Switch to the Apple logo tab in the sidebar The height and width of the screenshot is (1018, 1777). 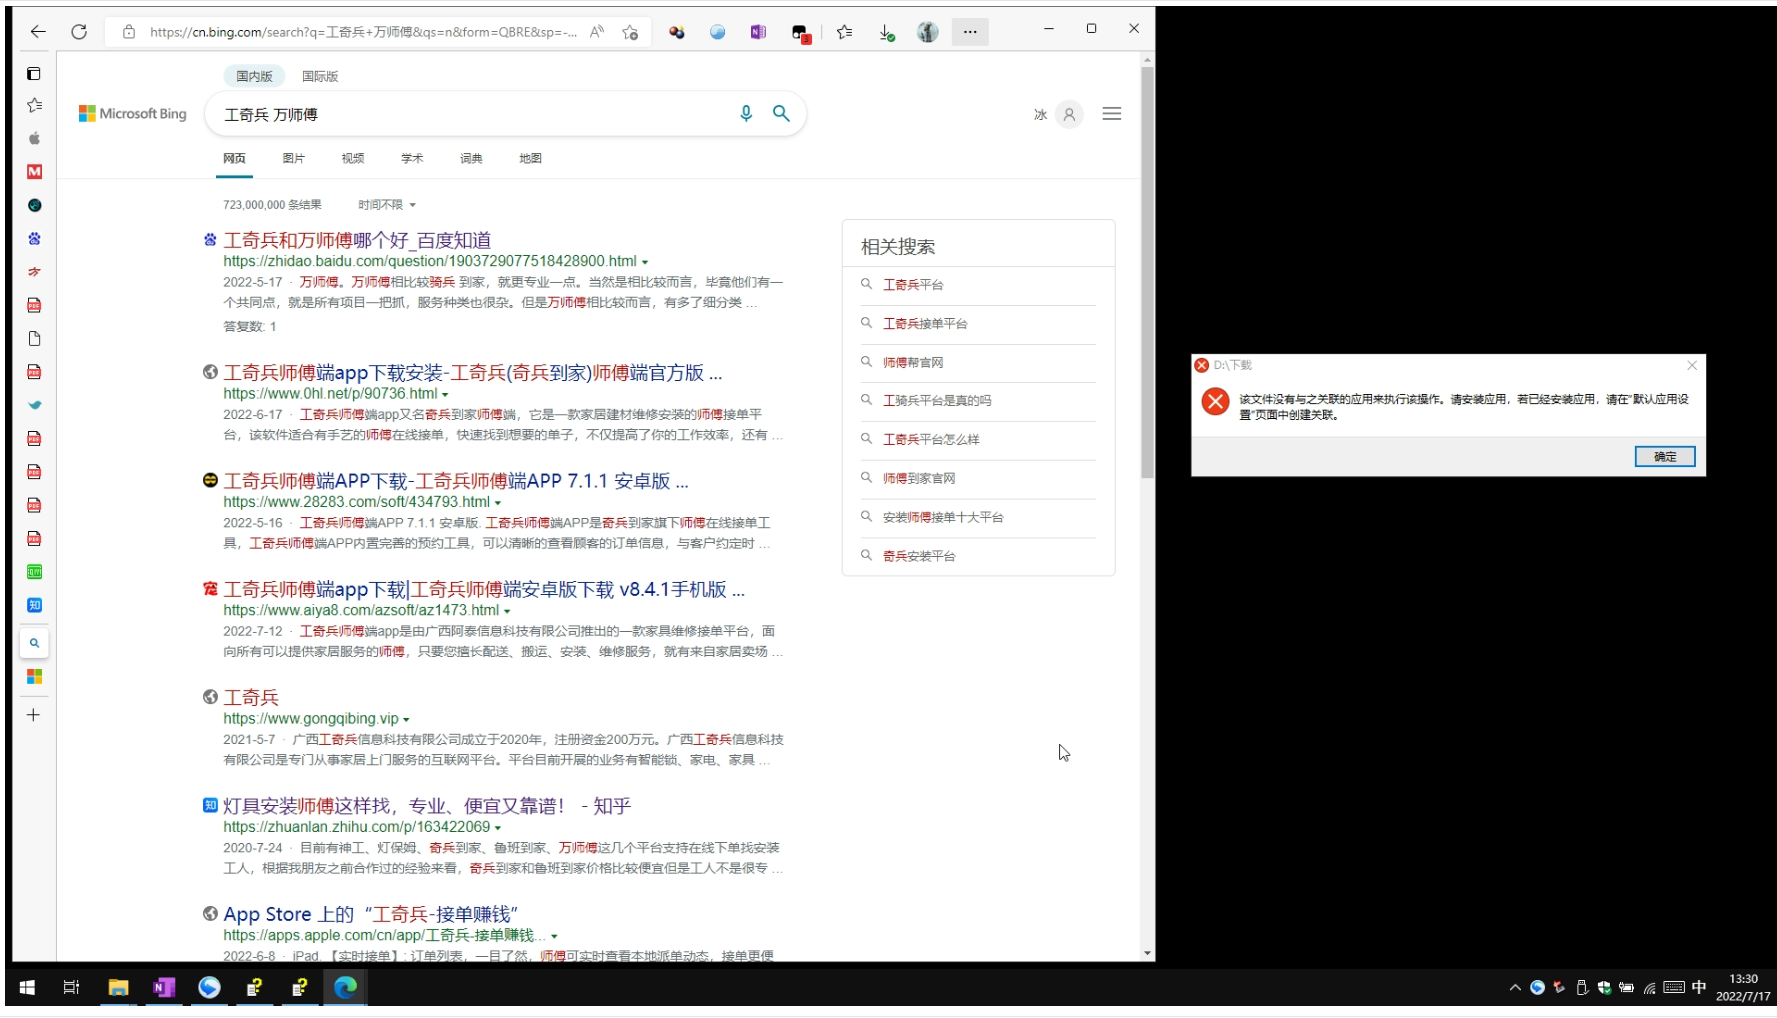34,138
